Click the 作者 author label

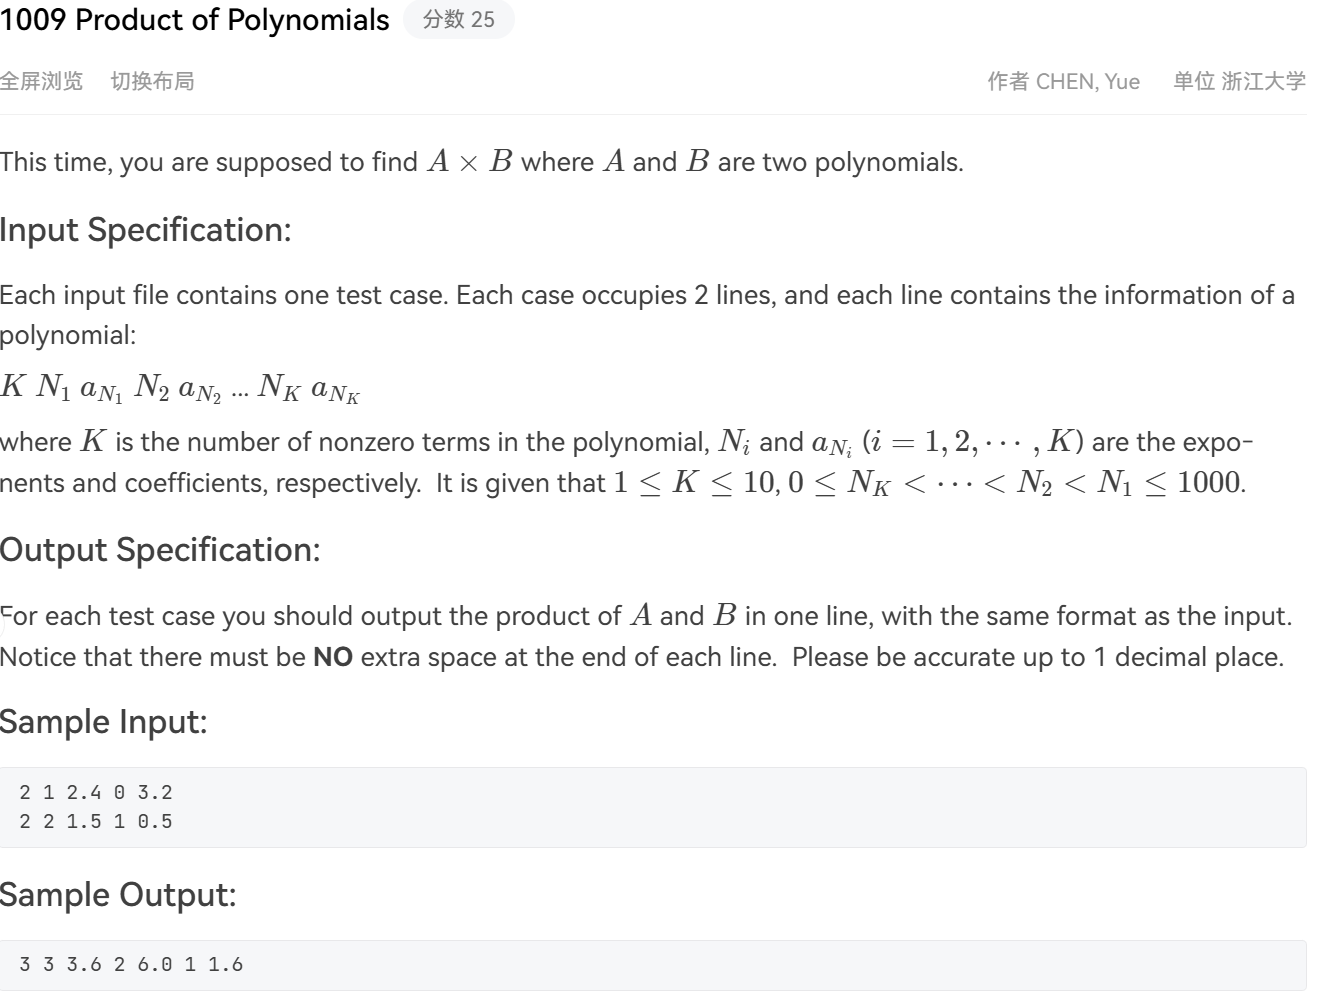coord(1008,81)
